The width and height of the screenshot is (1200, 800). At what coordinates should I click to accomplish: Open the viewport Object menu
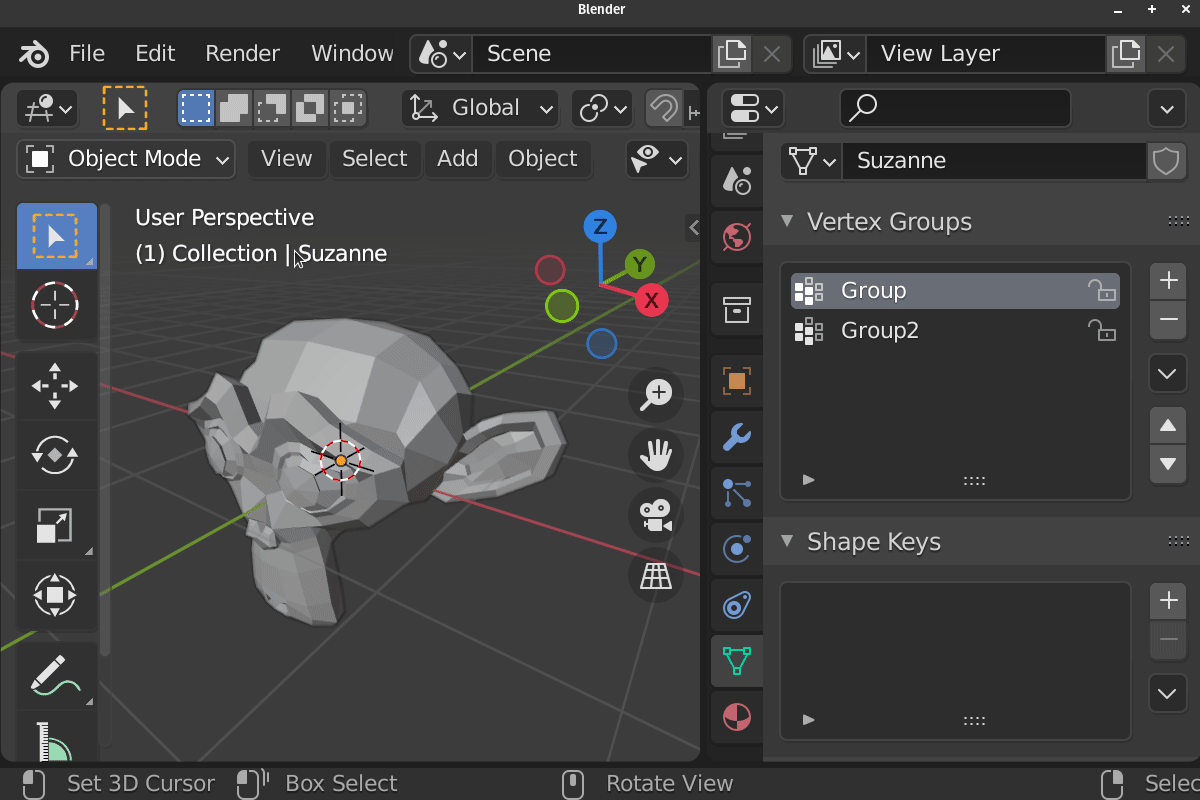click(x=543, y=159)
